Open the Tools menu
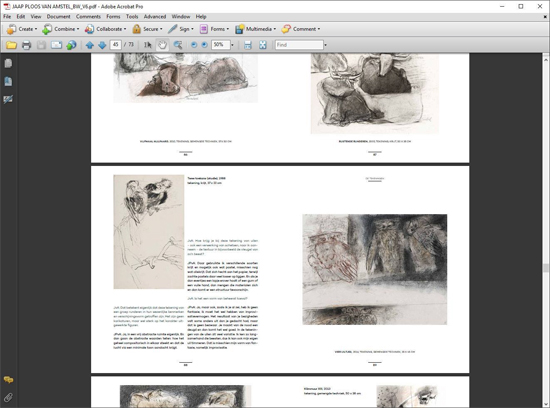Screen dimensions: 550x408 tap(132, 16)
